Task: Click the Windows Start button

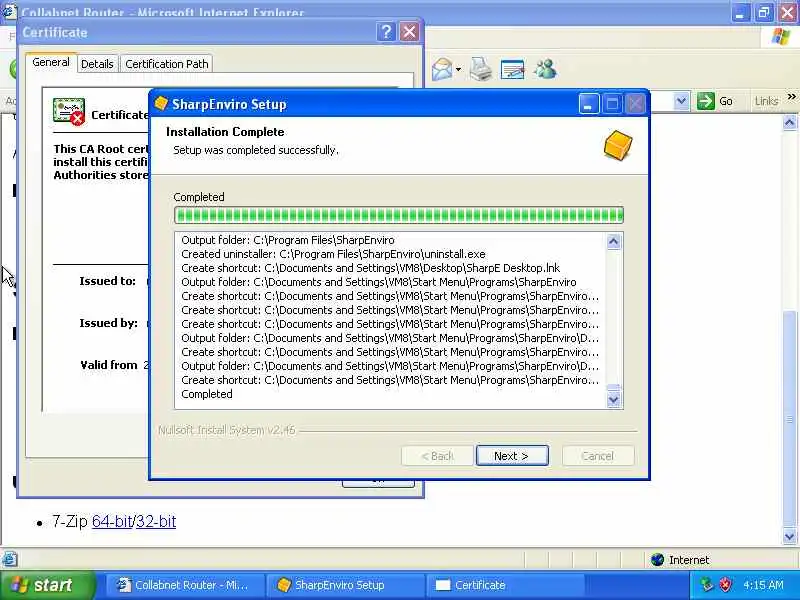Action: (x=47, y=585)
